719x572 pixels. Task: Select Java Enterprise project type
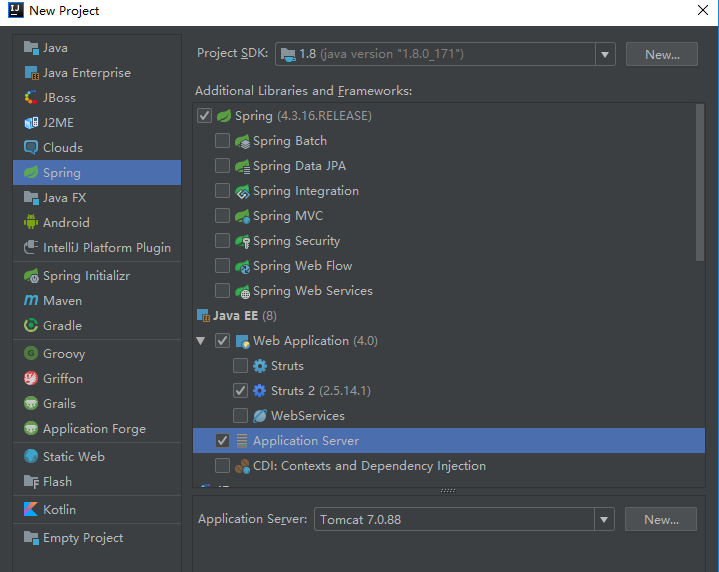click(86, 72)
